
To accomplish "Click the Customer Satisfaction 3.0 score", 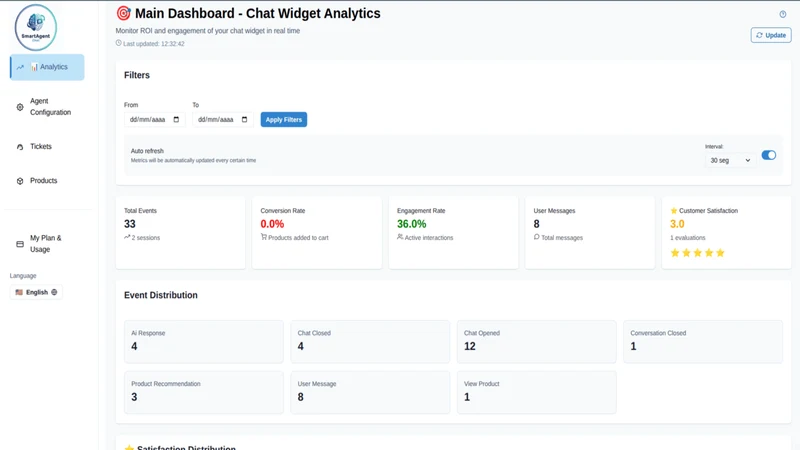I will pyautogui.click(x=677, y=224).
